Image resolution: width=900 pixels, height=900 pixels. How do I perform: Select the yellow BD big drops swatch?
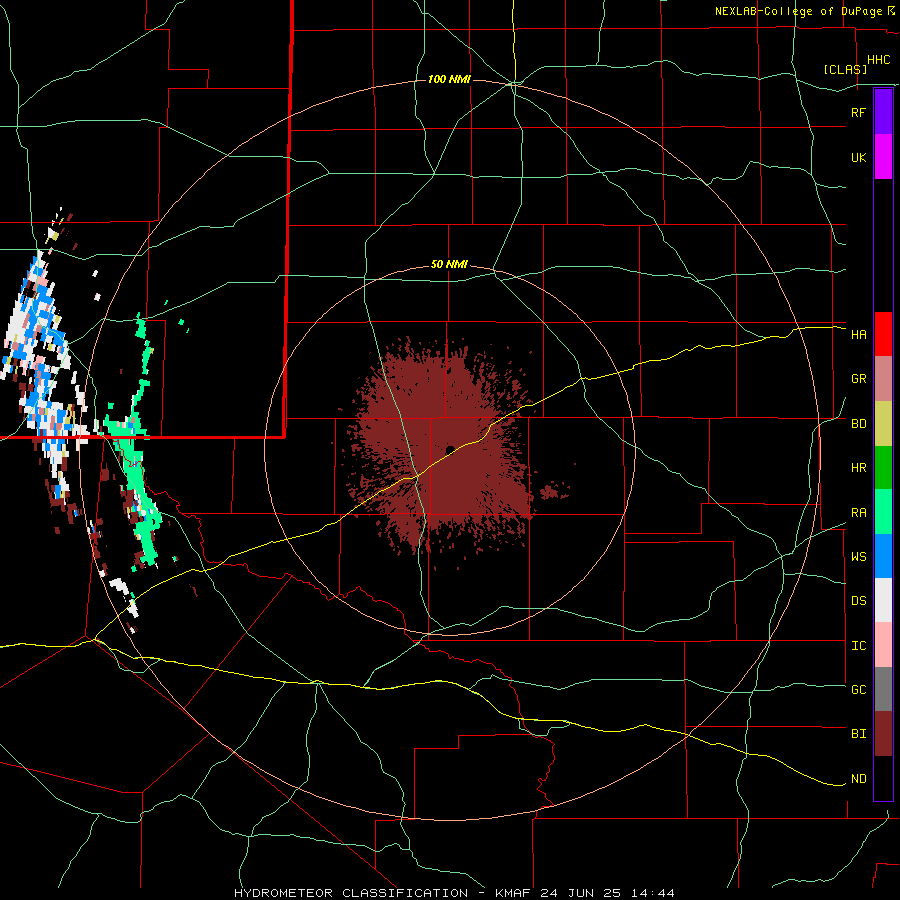(x=883, y=424)
